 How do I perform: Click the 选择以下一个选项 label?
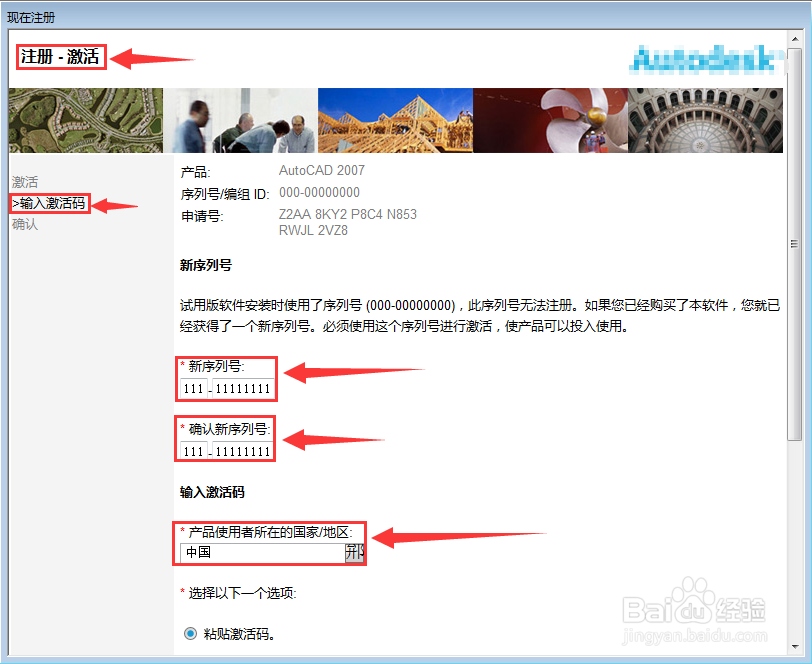click(x=242, y=593)
